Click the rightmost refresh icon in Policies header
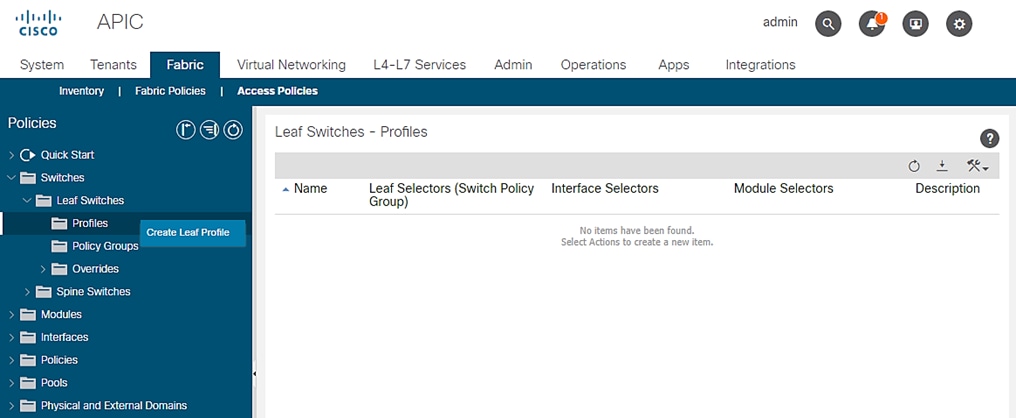 coord(233,129)
